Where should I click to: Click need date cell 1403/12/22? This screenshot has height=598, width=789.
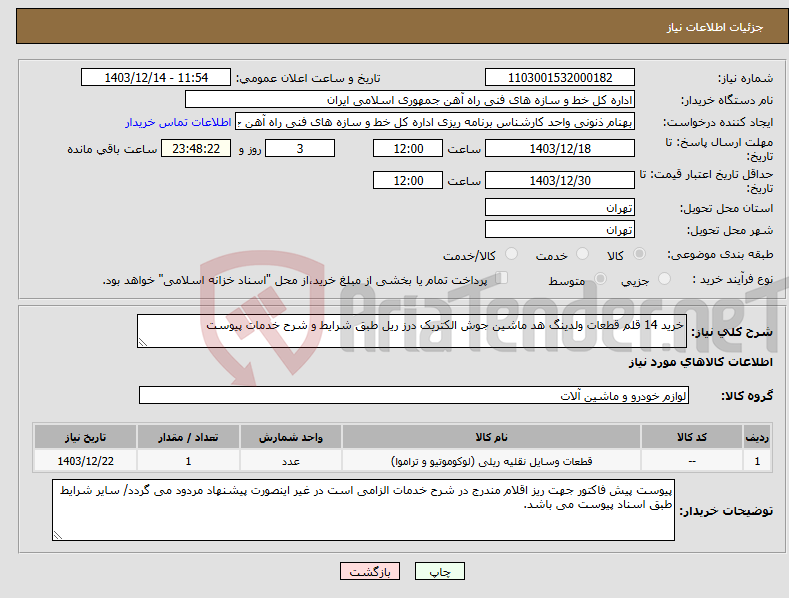85,461
